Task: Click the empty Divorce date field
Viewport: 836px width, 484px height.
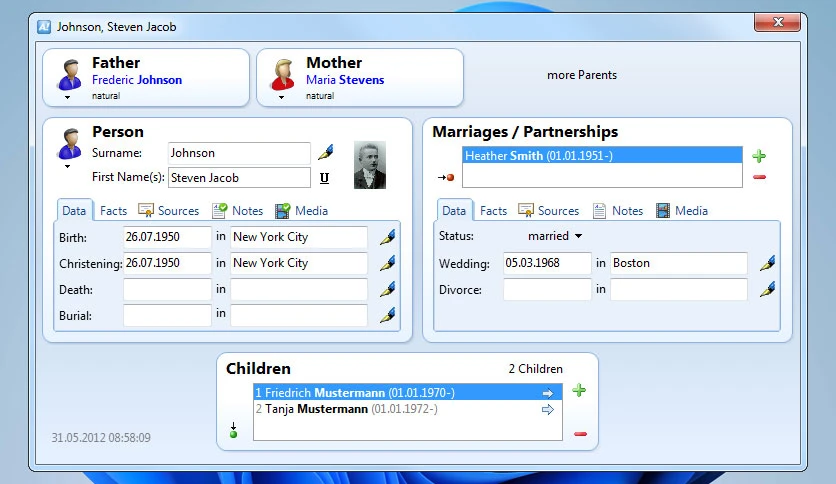Action: 547,289
